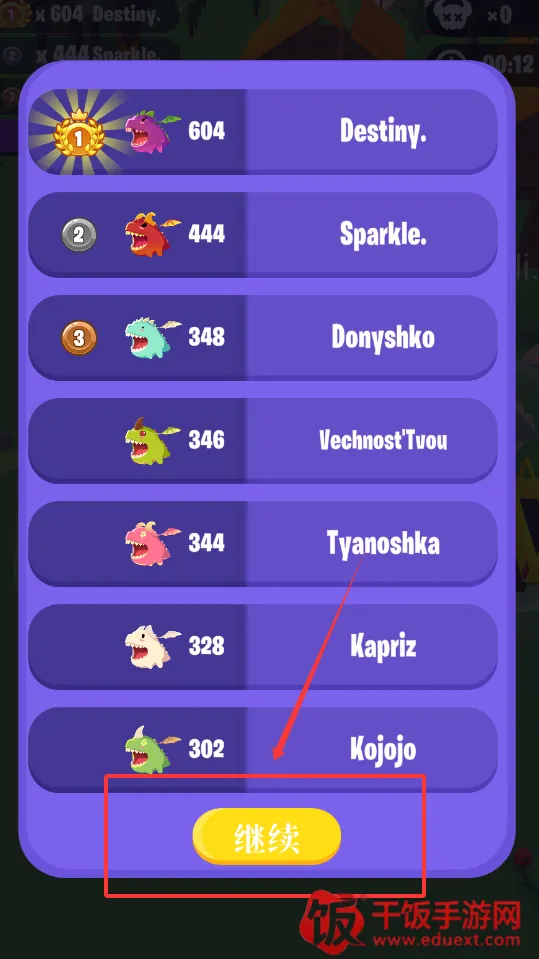Select the Vechnost'Tvou player name
This screenshot has width=539, height=959.
click(383, 440)
